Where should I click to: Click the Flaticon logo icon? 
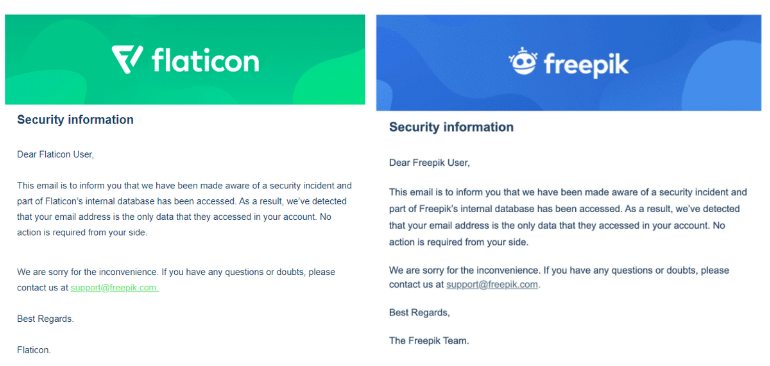pyautogui.click(x=127, y=59)
